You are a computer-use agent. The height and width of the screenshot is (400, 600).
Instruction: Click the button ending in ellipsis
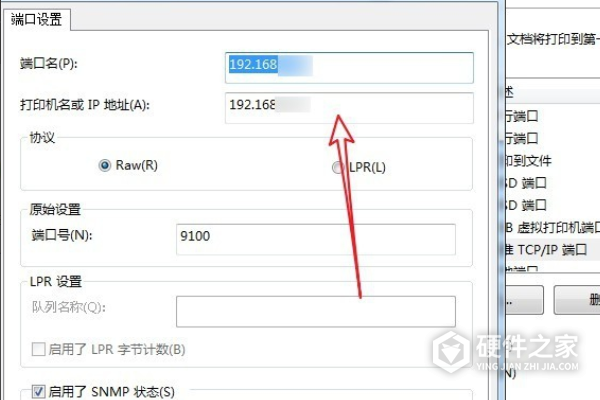[x=520, y=298]
